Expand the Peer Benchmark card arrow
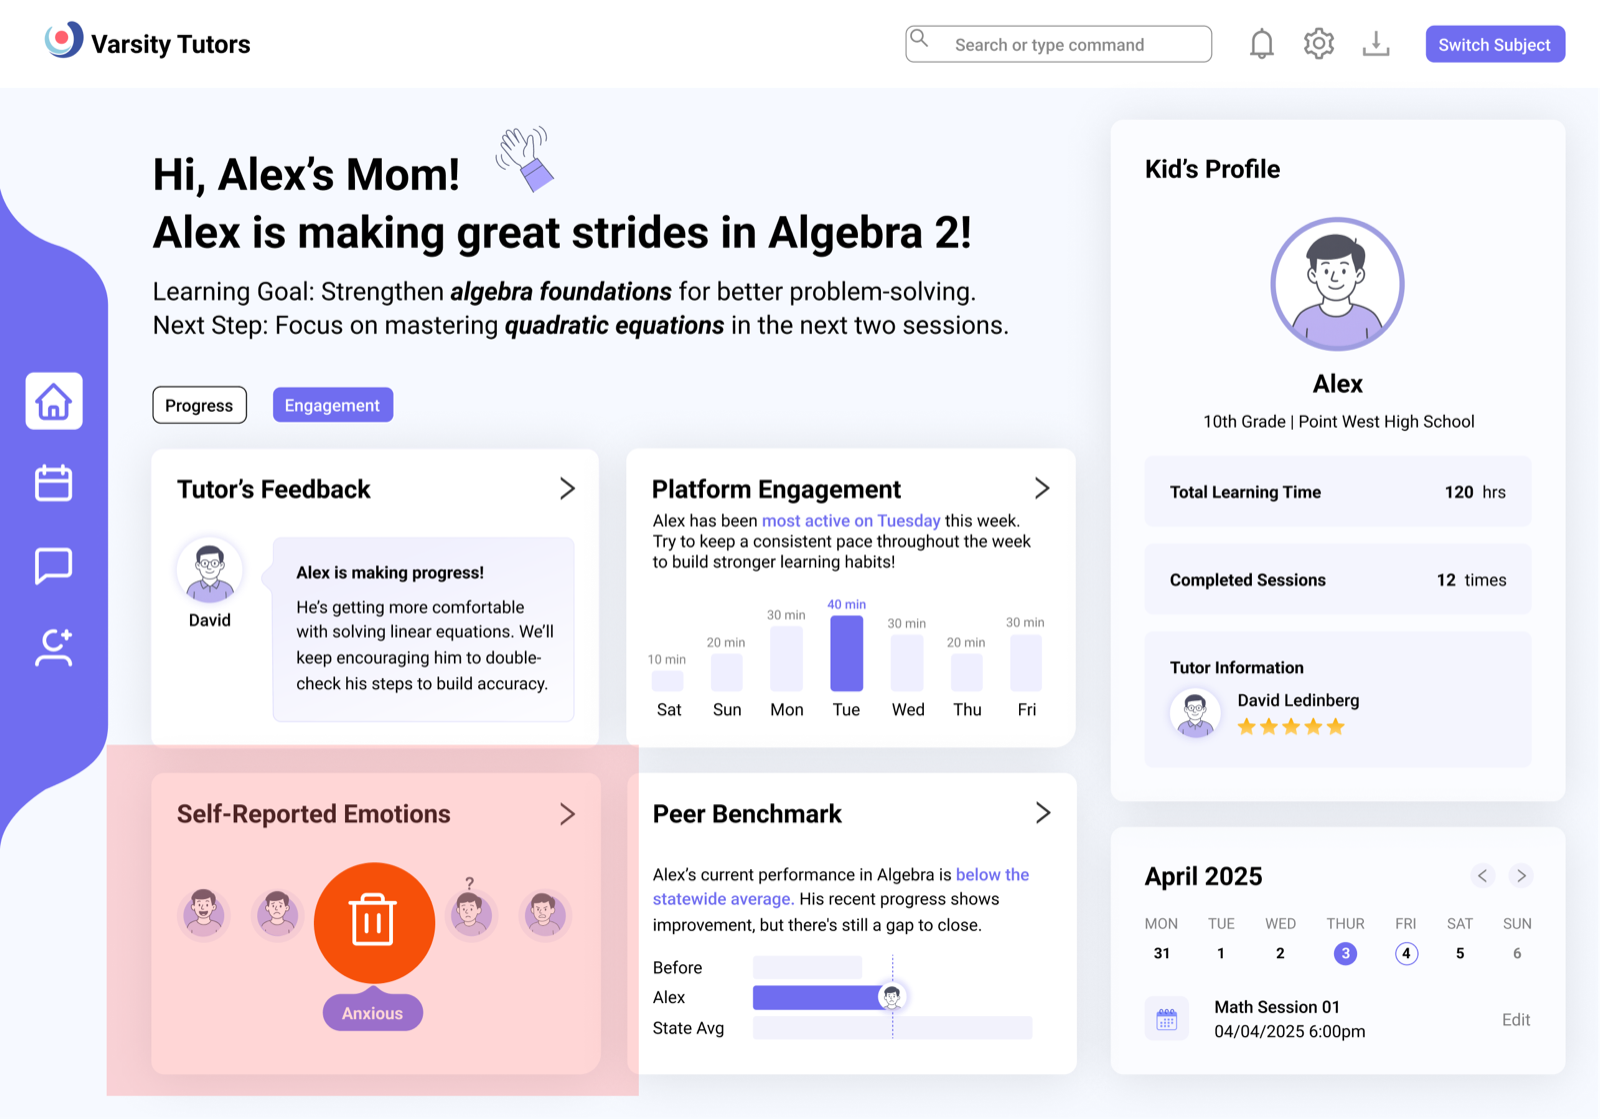The width and height of the screenshot is (1600, 1119). 1043,813
